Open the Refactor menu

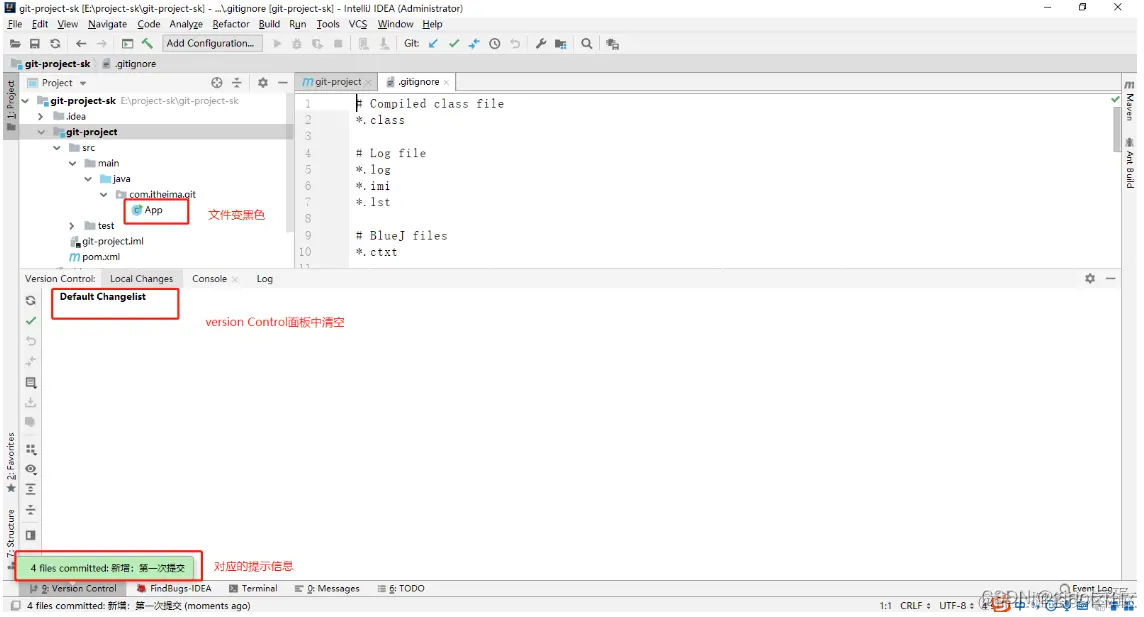point(231,24)
